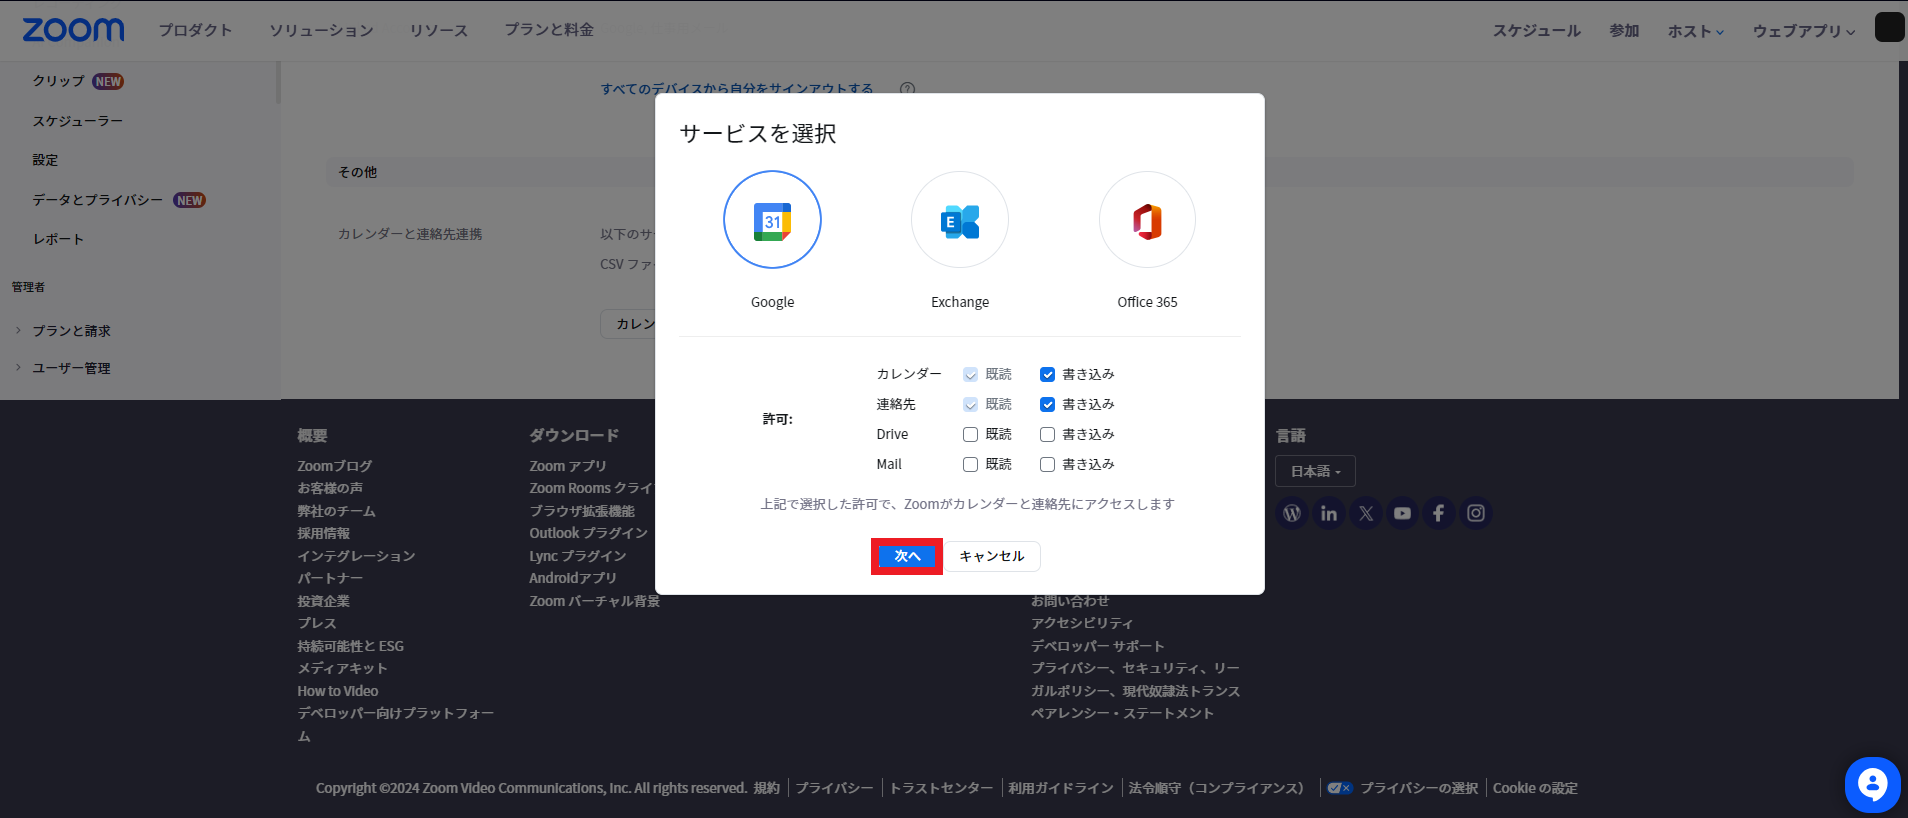This screenshot has width=1908, height=818.
Task: Open the LinkedIn social icon
Action: [1329, 513]
